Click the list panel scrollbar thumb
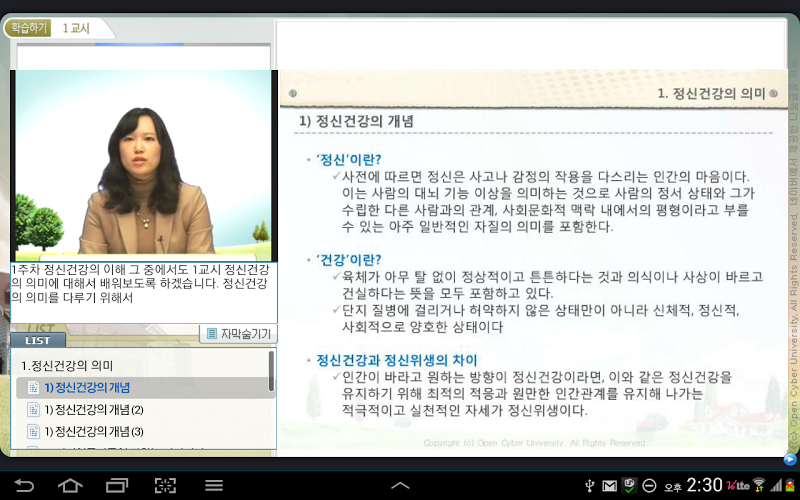 271,371
